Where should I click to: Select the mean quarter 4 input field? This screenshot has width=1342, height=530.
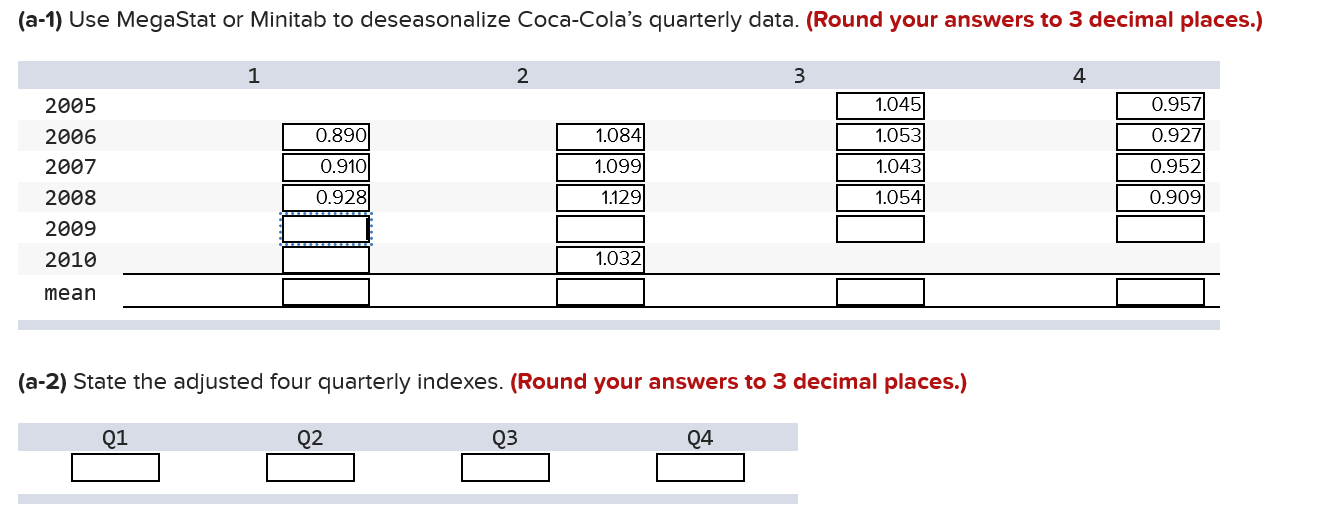pyautogui.click(x=1160, y=292)
